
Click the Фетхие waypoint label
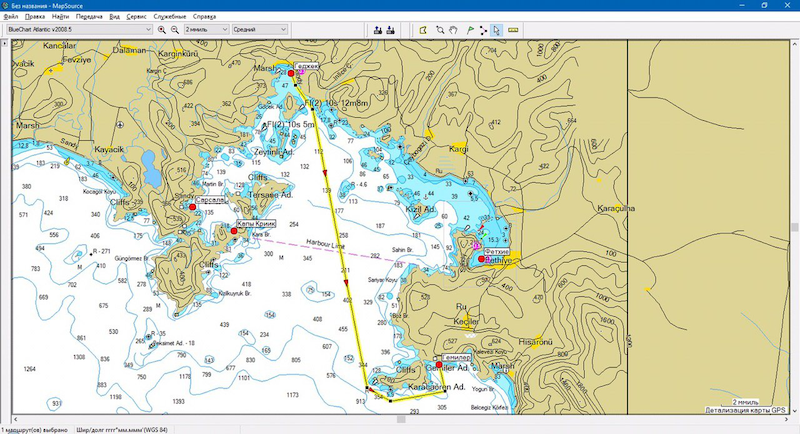(496, 252)
